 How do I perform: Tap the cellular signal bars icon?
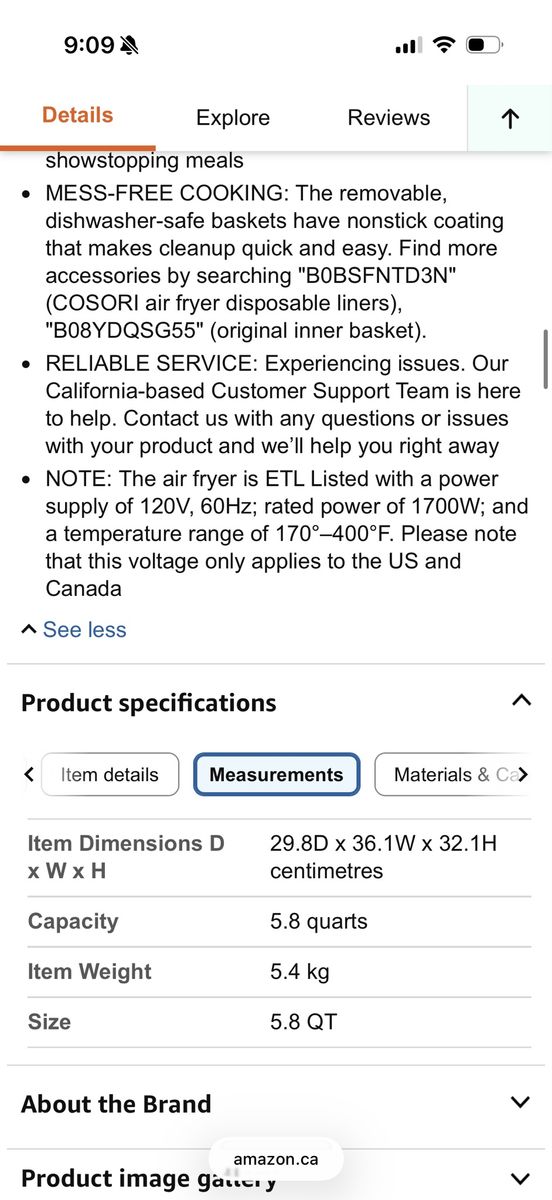[x=407, y=46]
